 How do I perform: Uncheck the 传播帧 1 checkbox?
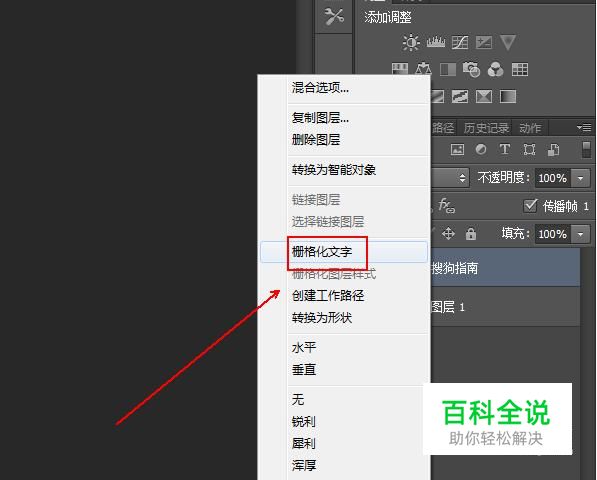coord(530,206)
